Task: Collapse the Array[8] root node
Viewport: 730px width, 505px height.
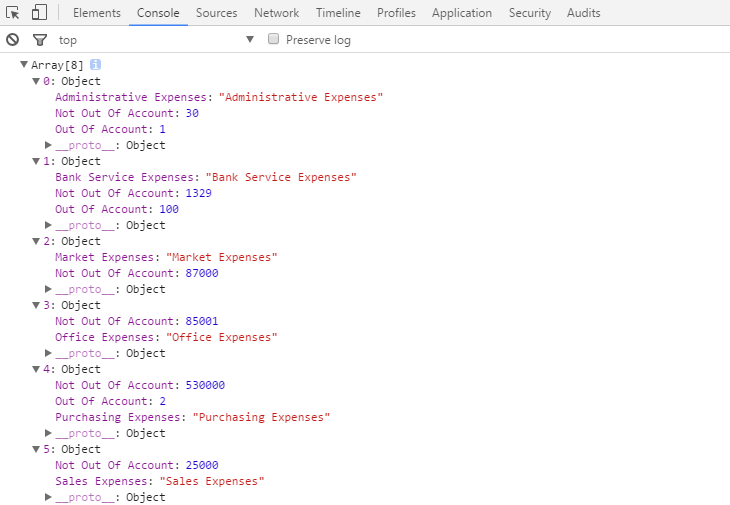Action: coord(25,65)
